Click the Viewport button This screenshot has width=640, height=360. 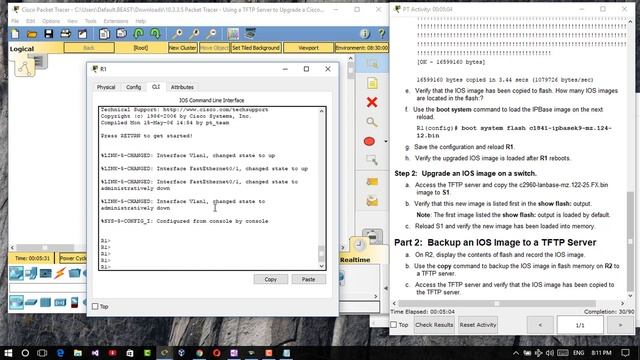[x=309, y=48]
